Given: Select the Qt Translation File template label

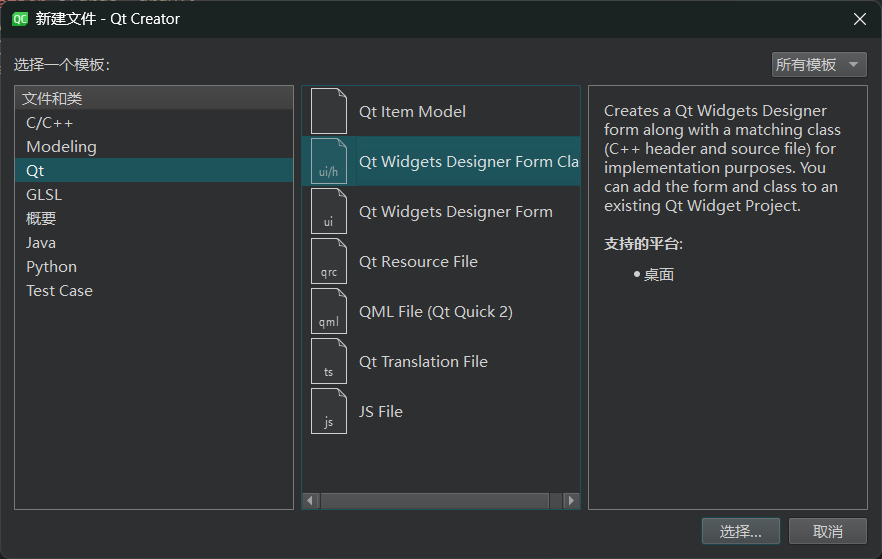Looking at the screenshot, I should 423,361.
